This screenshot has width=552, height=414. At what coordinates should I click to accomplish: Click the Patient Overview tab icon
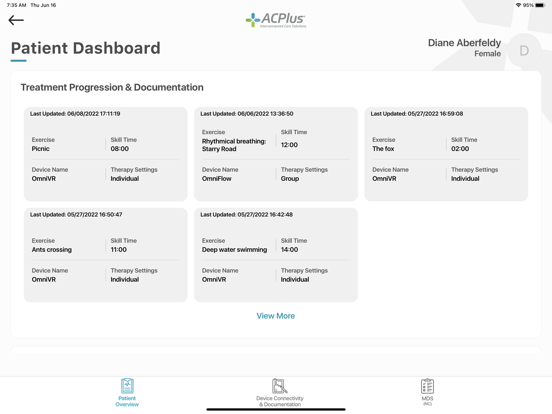[127, 386]
